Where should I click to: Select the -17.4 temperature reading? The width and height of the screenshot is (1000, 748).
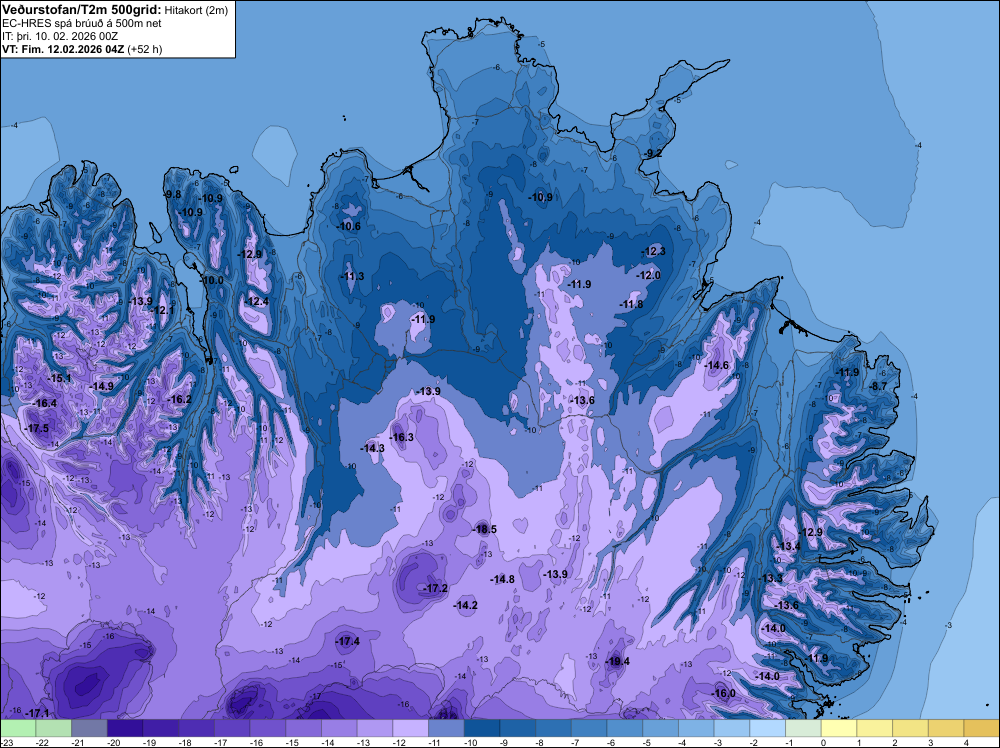[348, 642]
